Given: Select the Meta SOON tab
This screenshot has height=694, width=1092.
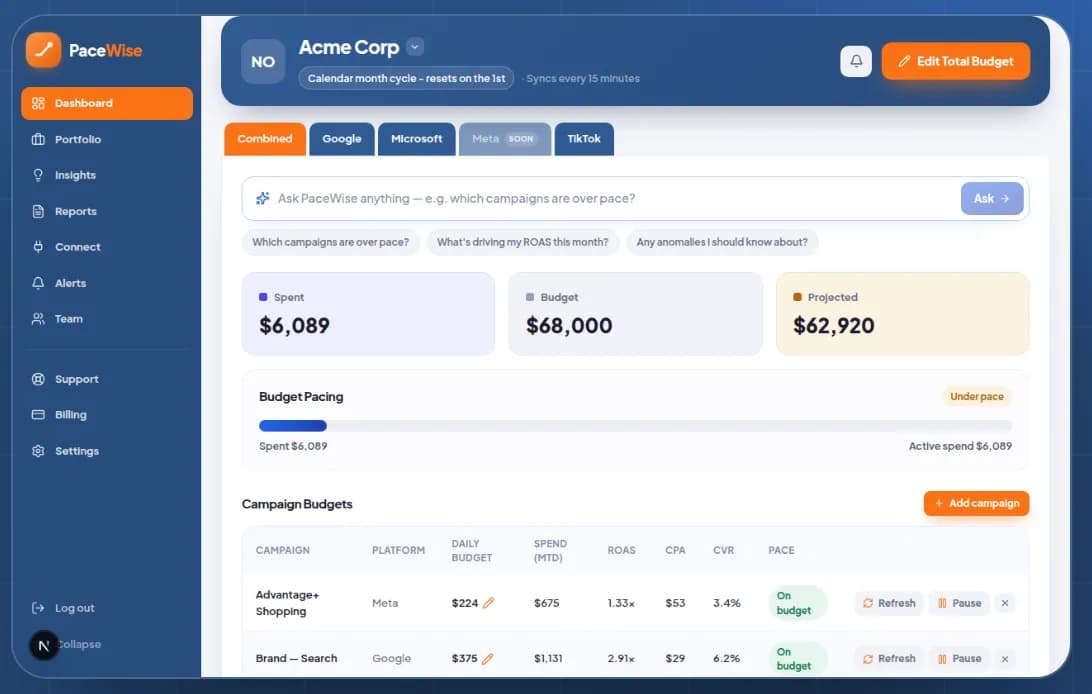Looking at the screenshot, I should tap(505, 139).
